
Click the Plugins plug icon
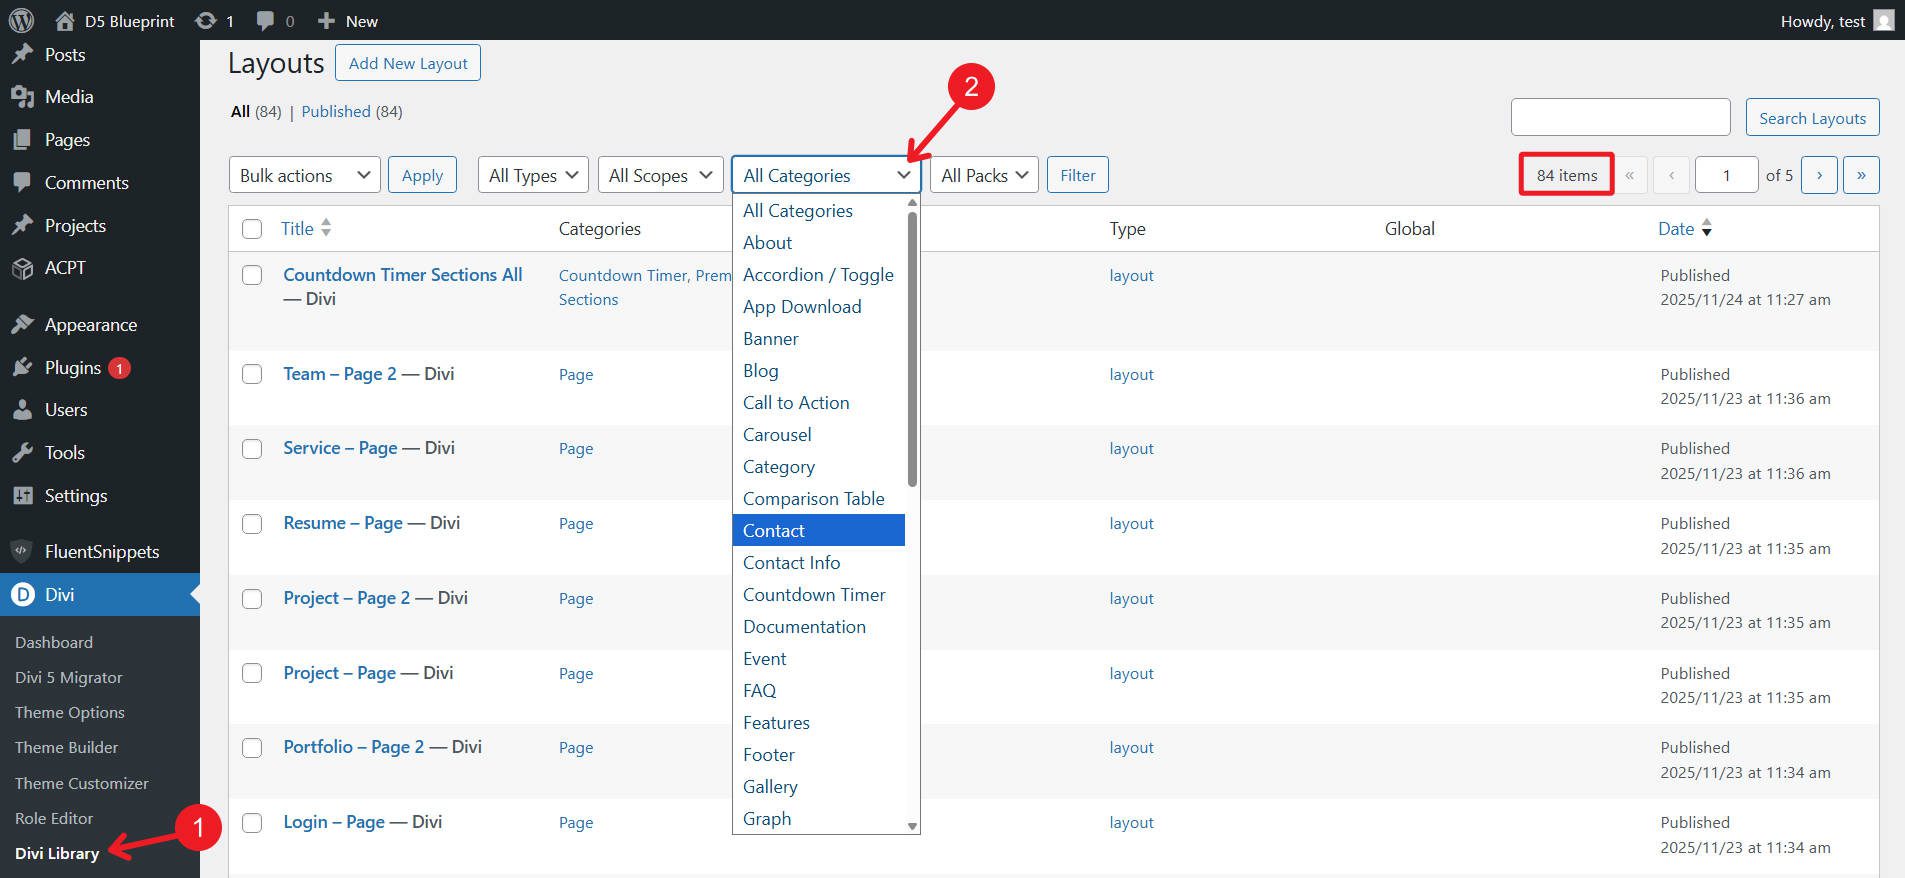click(22, 367)
